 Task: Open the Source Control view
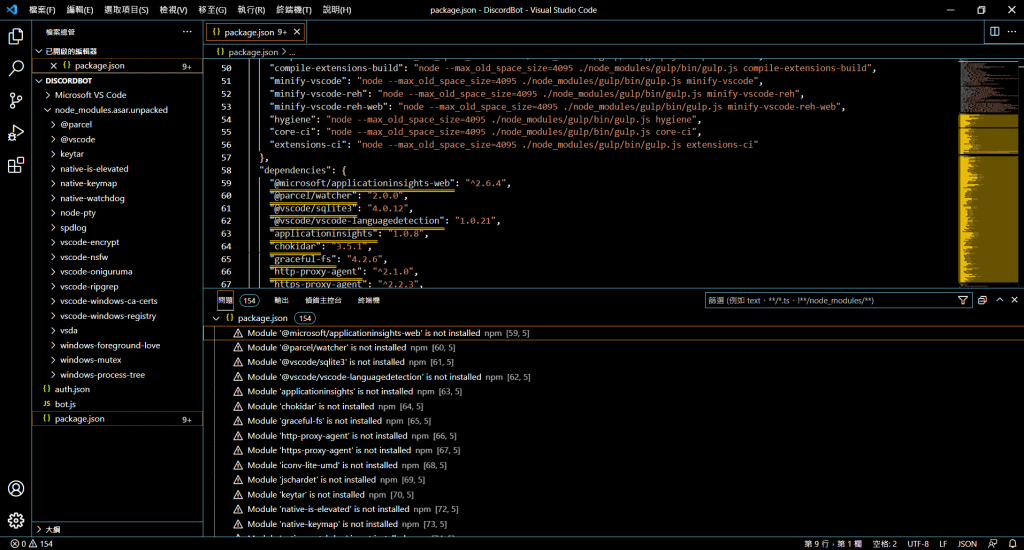16,100
